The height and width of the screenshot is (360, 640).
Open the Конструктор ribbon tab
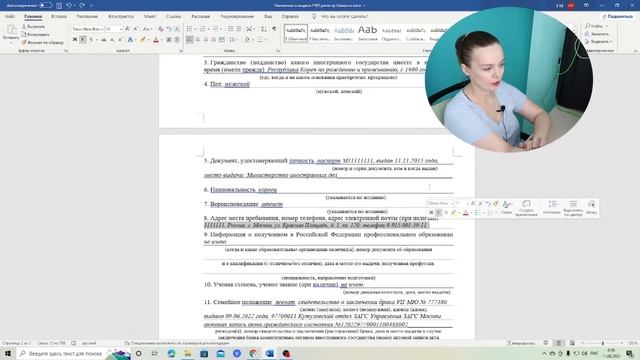[121, 16]
